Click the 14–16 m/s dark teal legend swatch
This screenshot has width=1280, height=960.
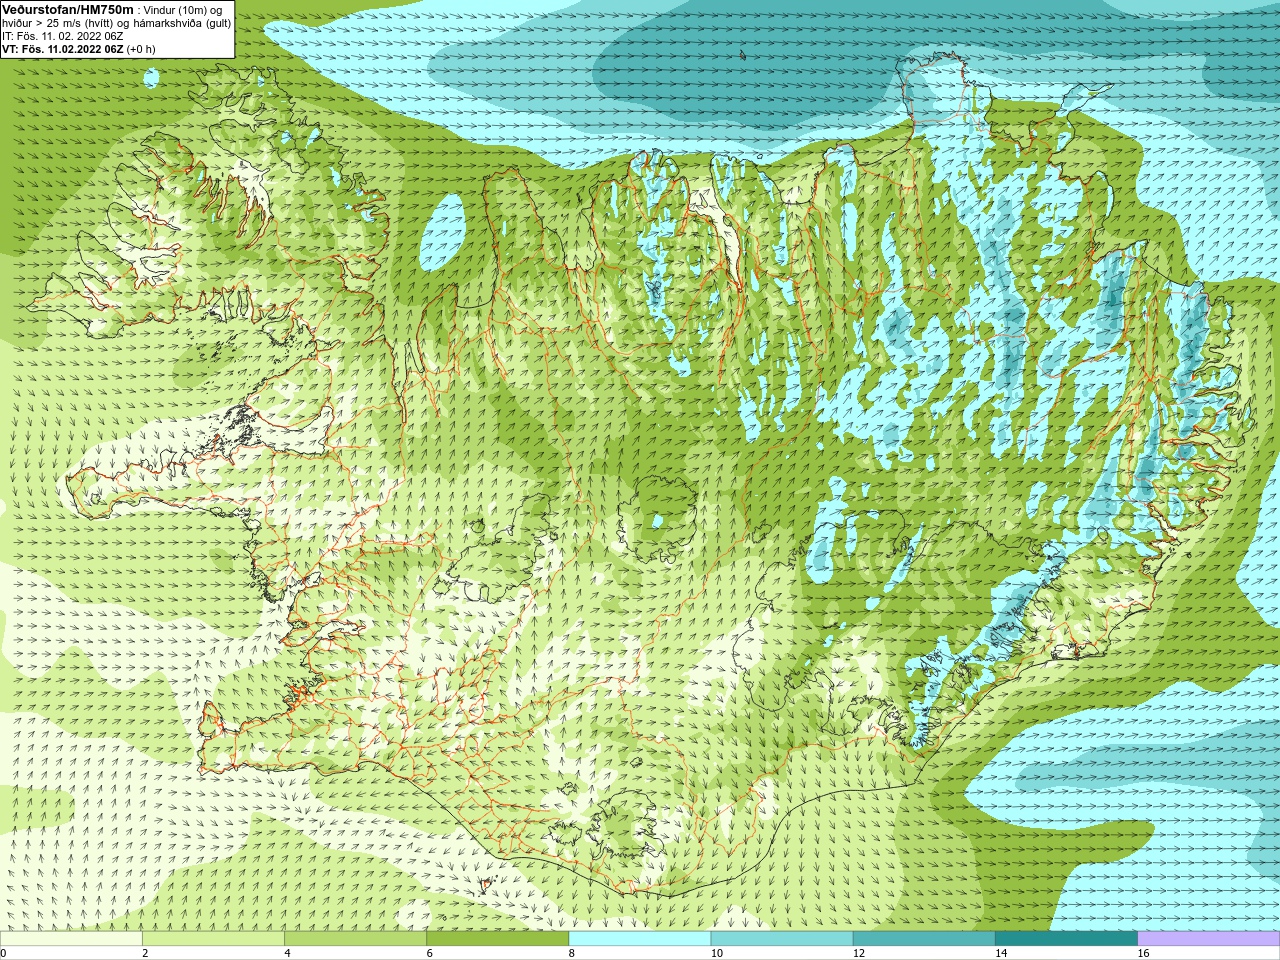click(x=1066, y=939)
